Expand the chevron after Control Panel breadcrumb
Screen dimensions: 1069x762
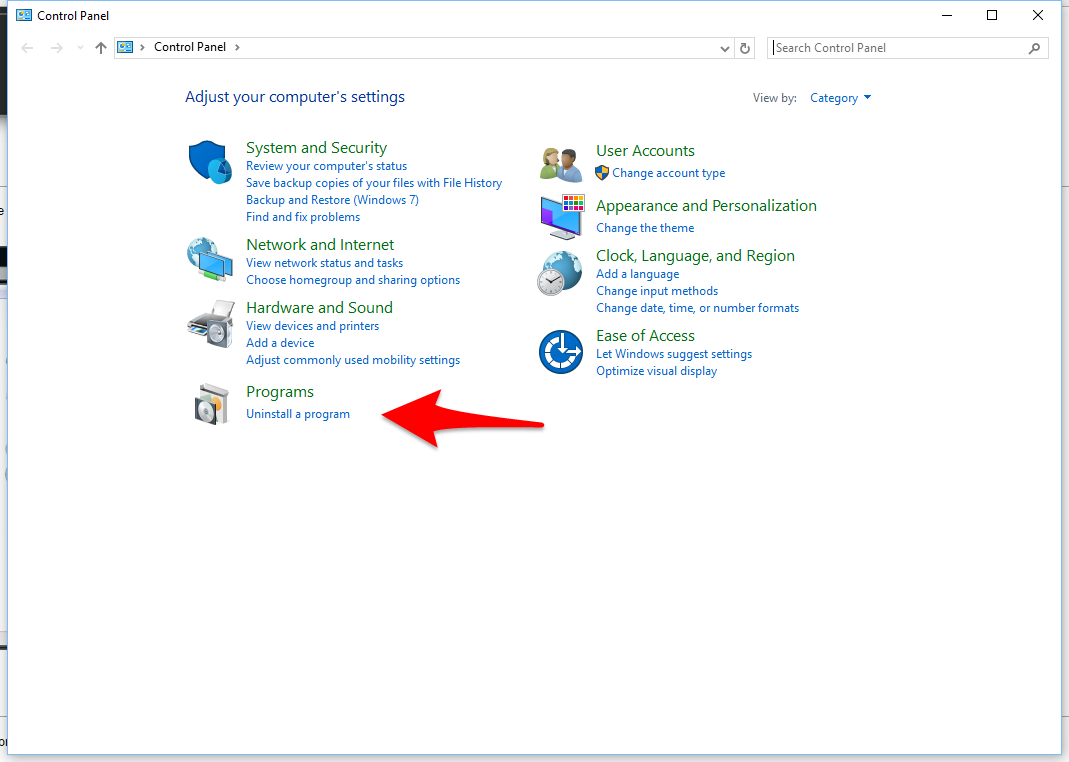(237, 47)
